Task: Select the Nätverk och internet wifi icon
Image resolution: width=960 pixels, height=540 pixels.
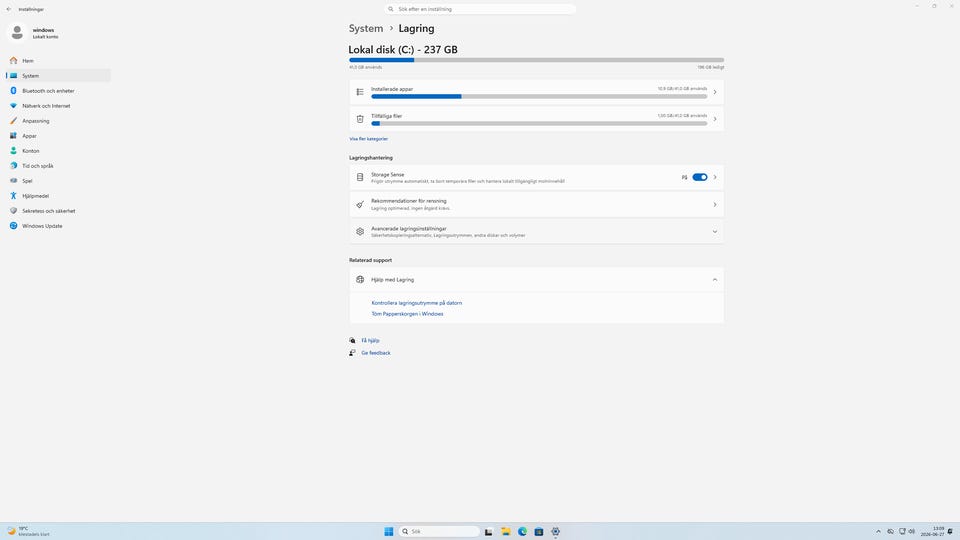Action: point(13,105)
